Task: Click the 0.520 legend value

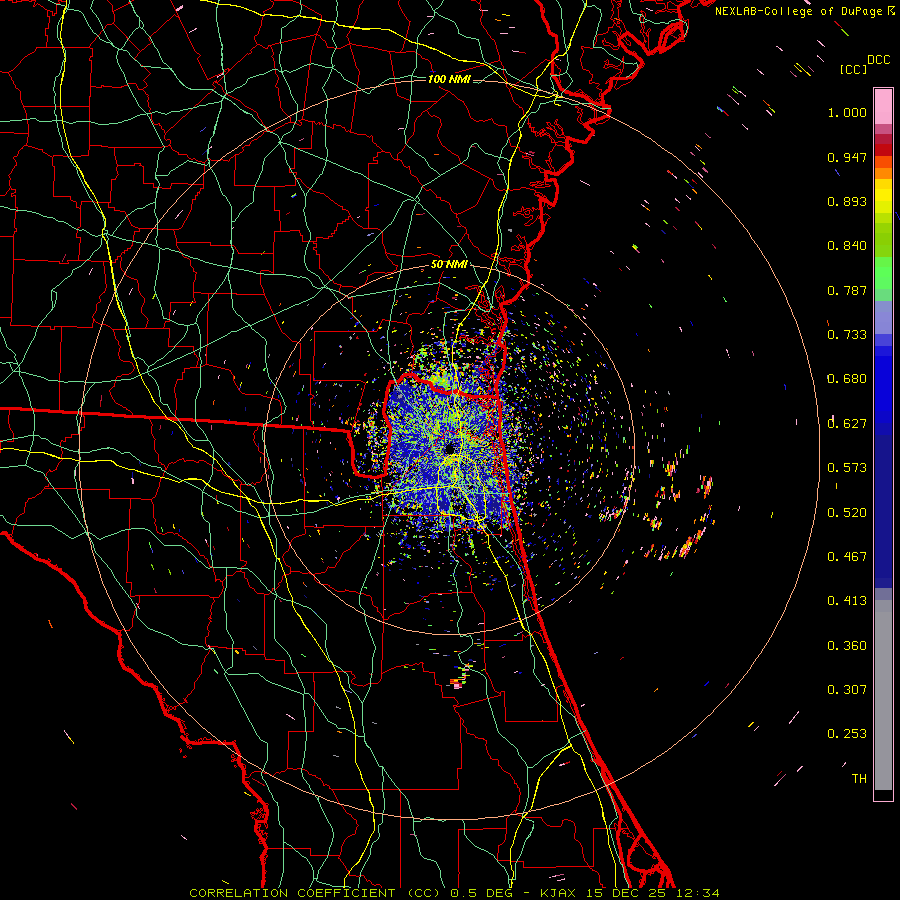Action: [x=847, y=513]
